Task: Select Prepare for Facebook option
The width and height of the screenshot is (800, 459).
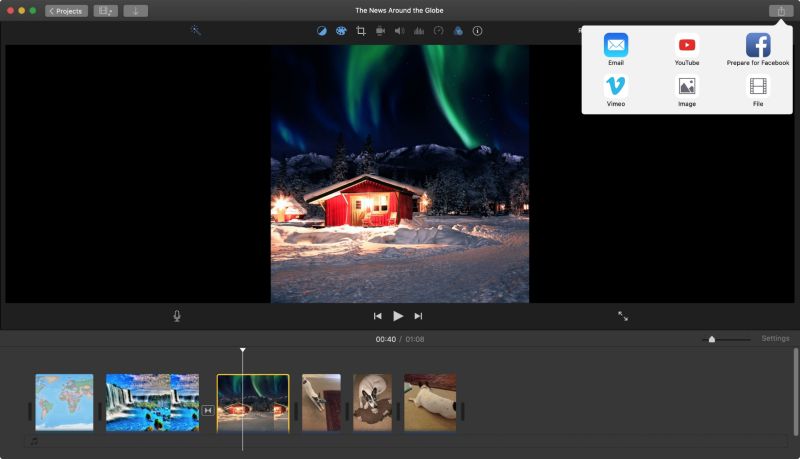Action: tap(758, 46)
